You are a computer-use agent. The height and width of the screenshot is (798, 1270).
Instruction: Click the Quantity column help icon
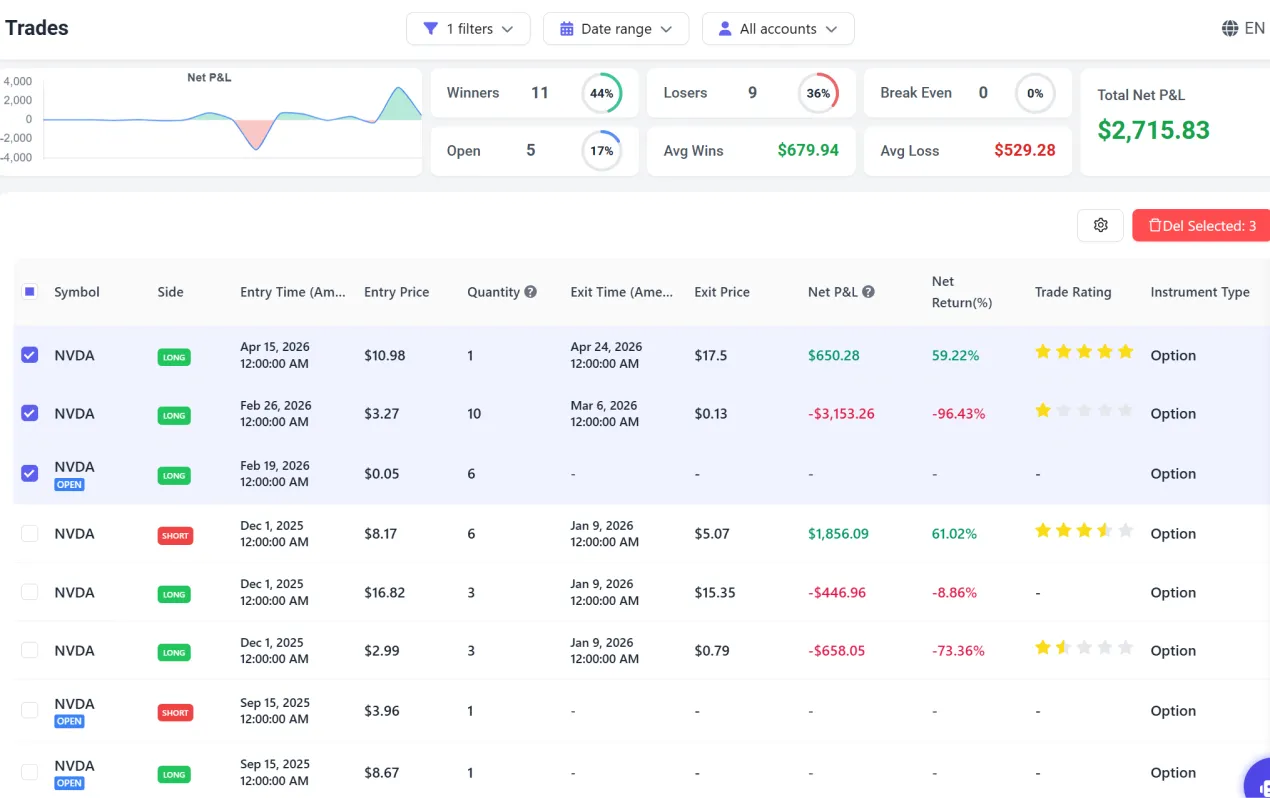tap(531, 292)
